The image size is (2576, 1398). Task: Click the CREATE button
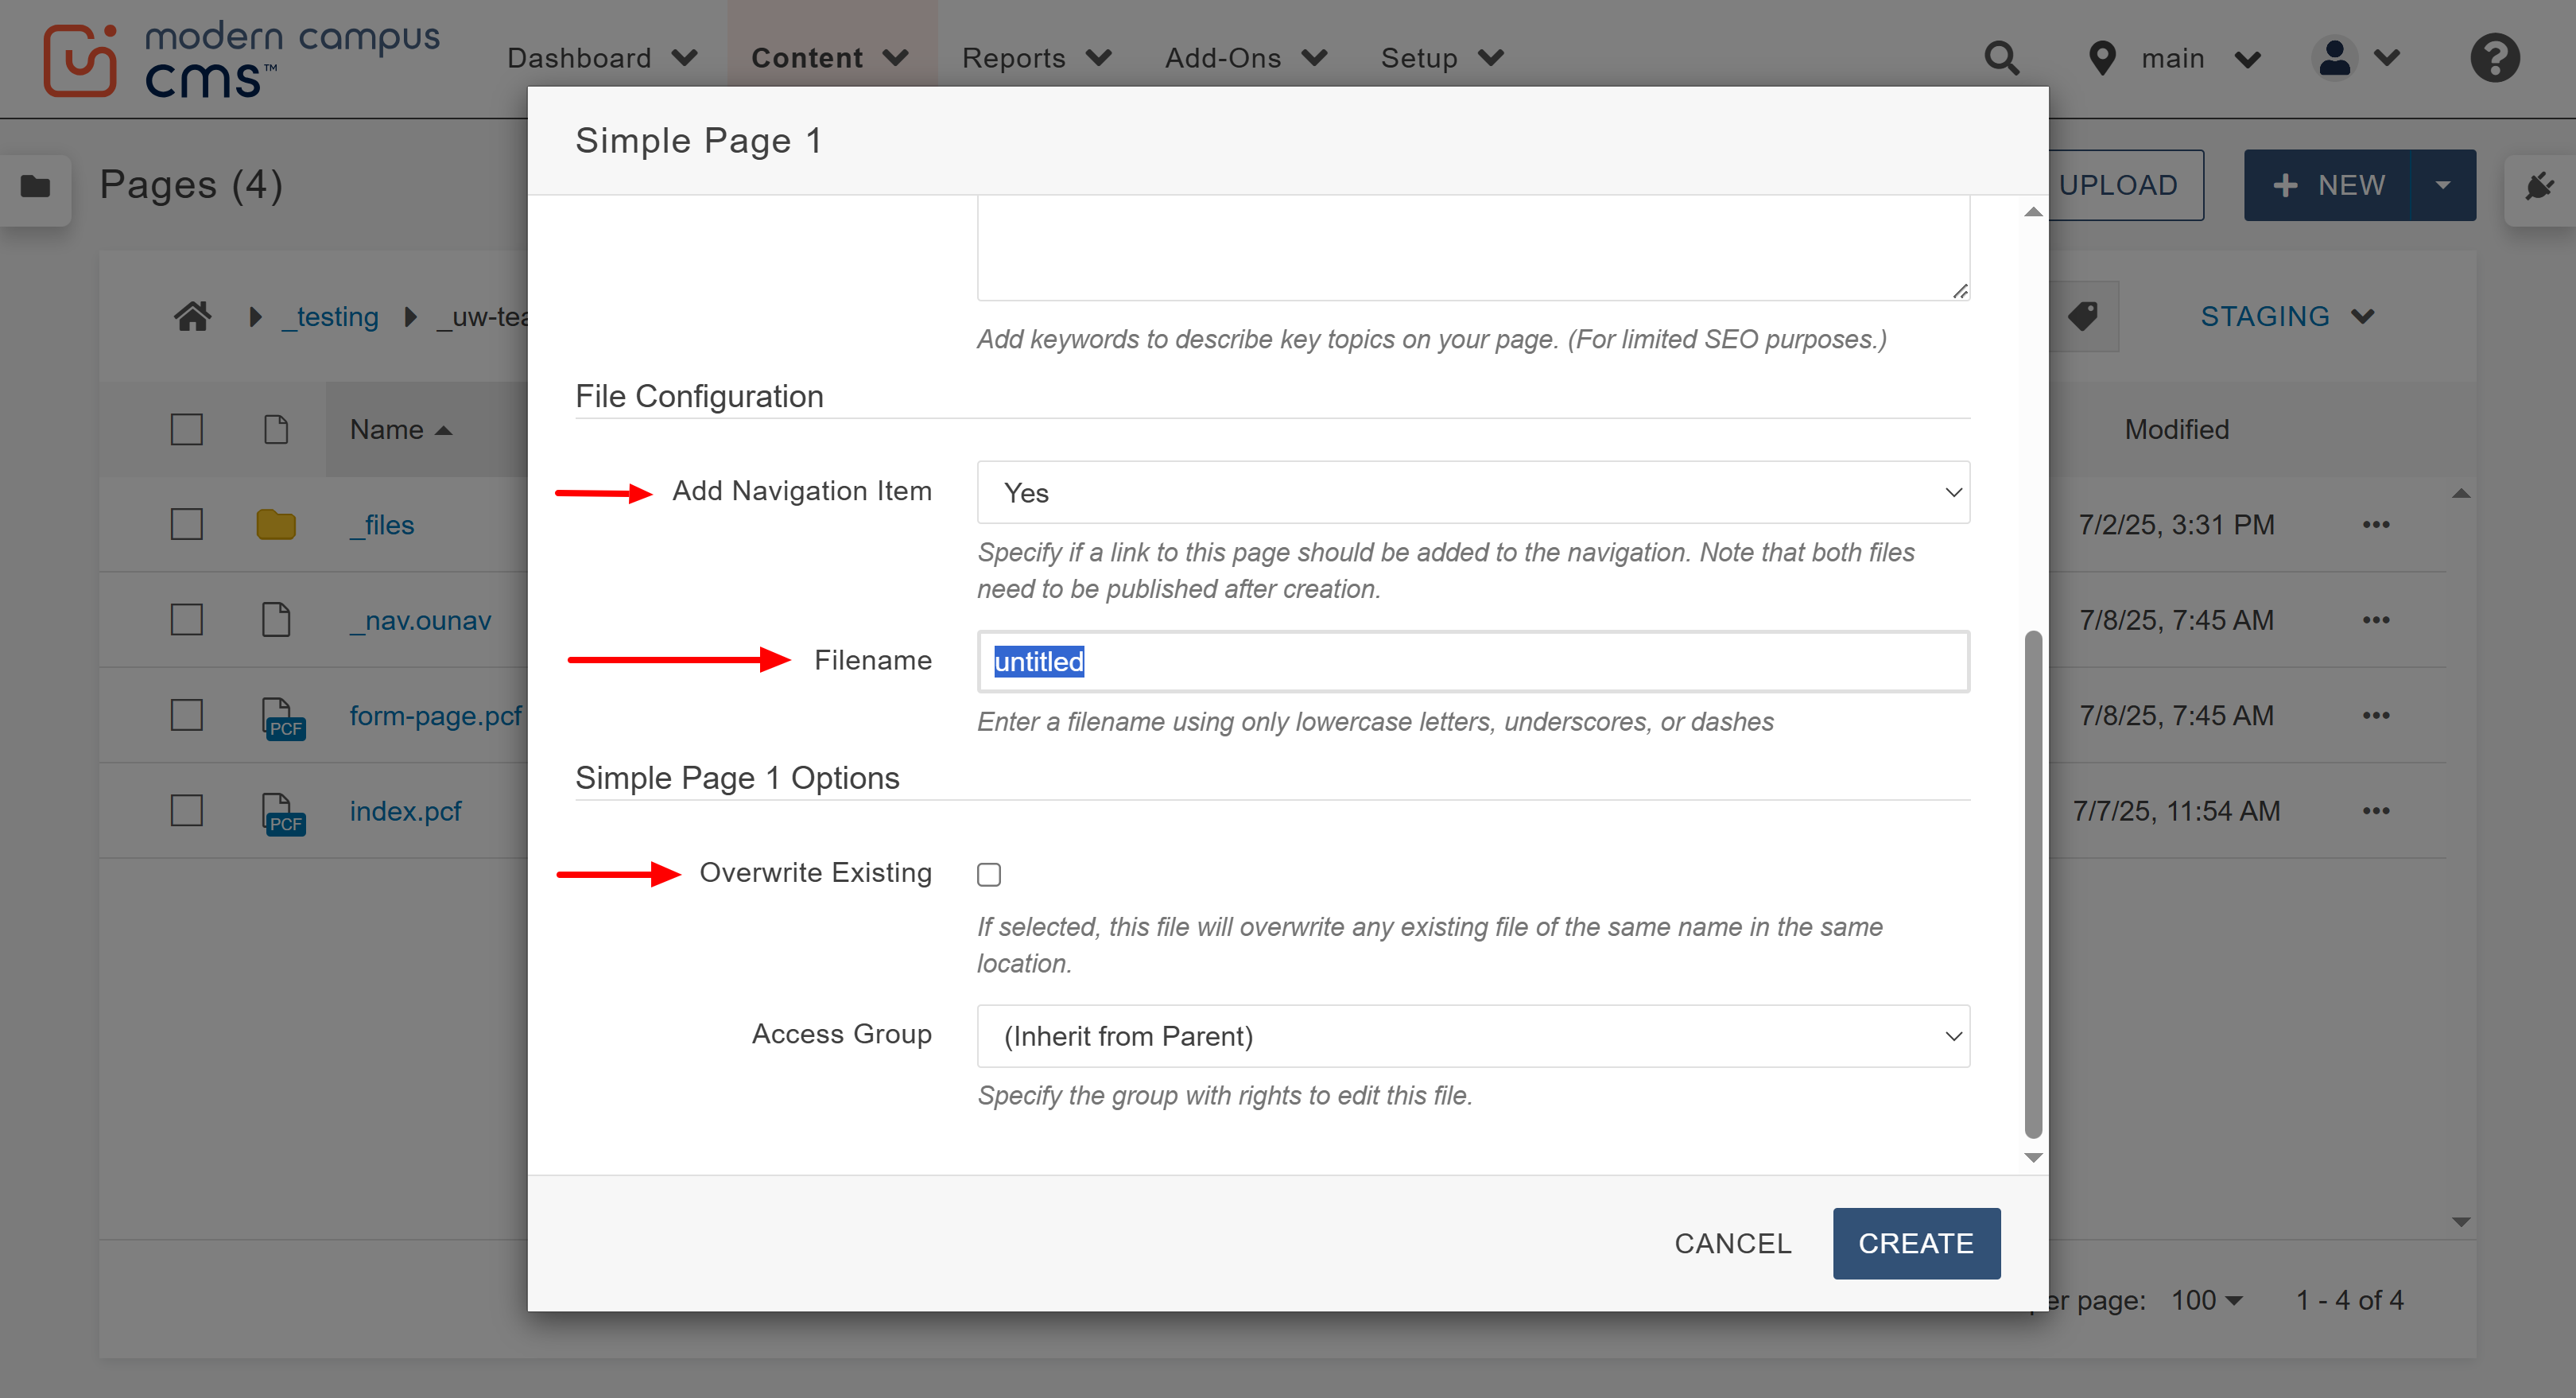coord(1916,1243)
